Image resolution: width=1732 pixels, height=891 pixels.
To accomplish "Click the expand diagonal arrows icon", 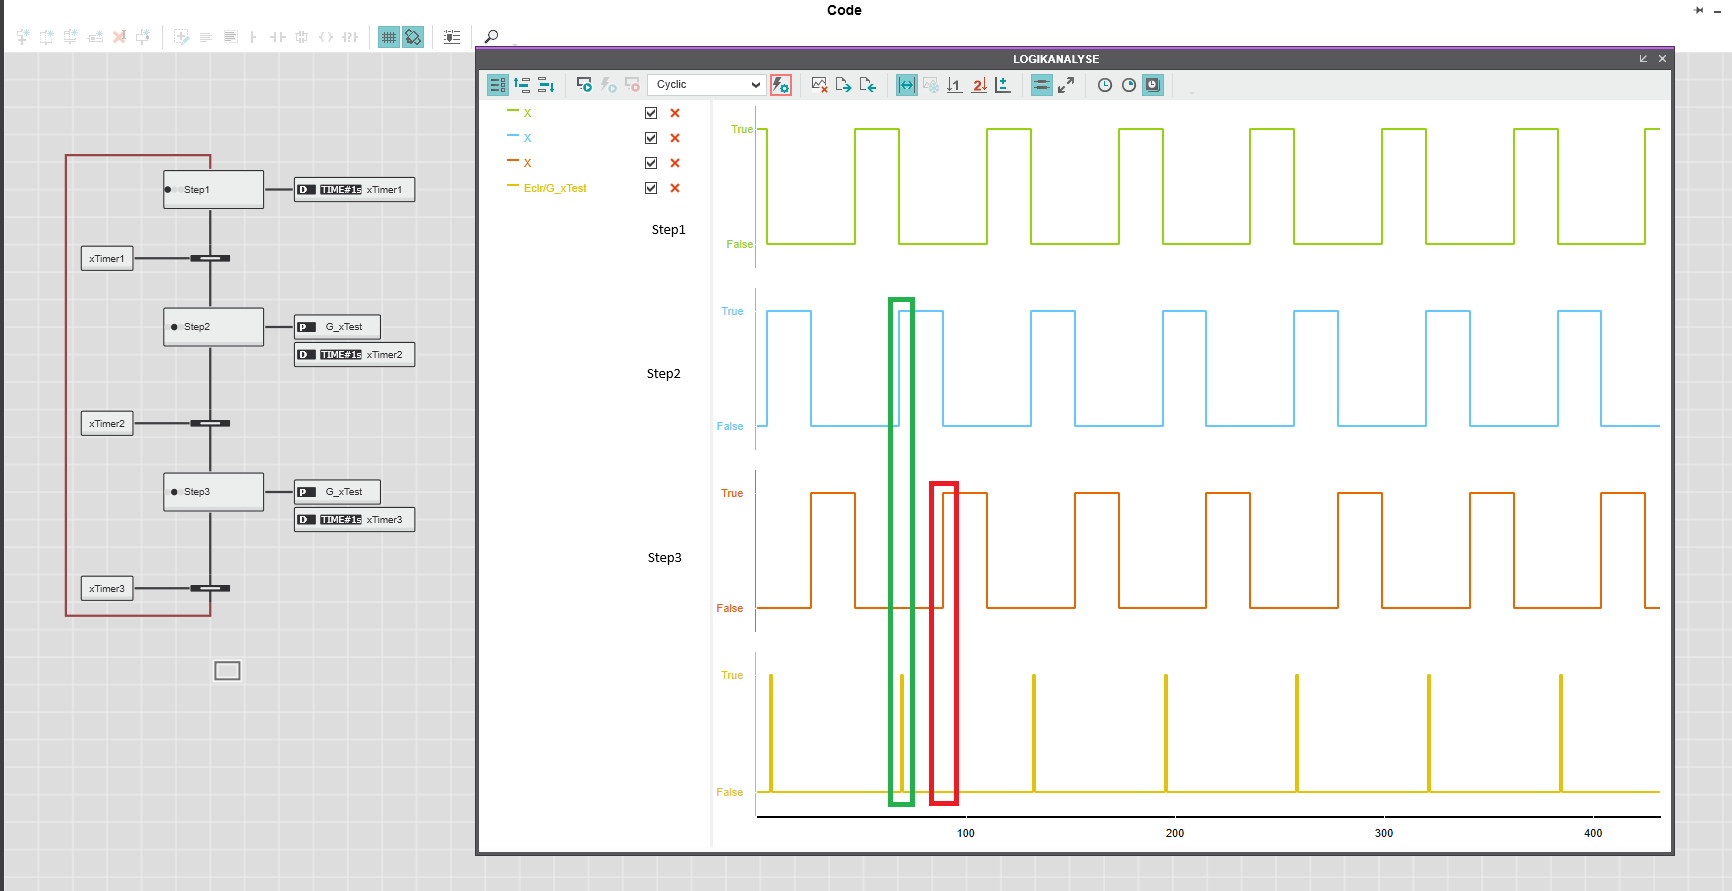I will click(1066, 85).
